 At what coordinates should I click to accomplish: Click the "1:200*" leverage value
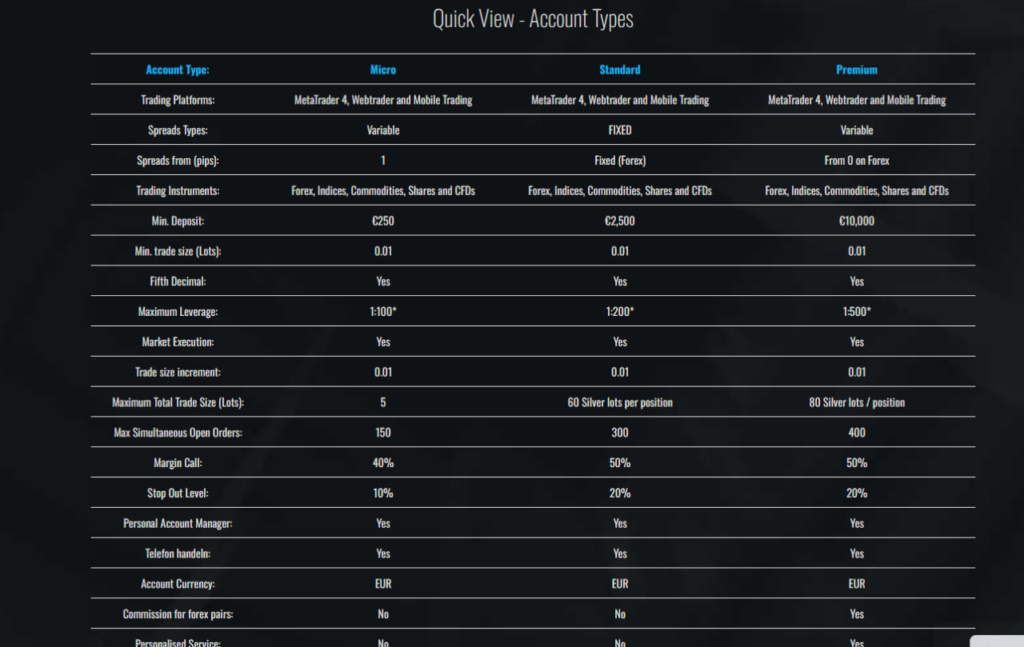tap(620, 311)
